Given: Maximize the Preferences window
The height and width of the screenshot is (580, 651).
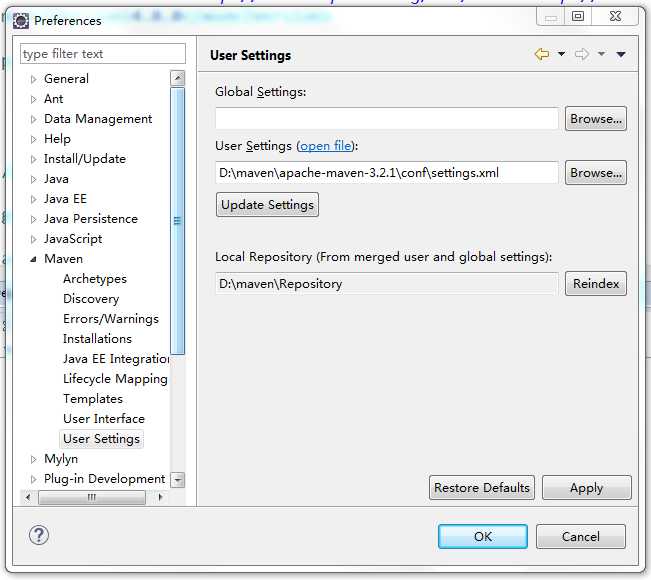Looking at the screenshot, I should [578, 17].
